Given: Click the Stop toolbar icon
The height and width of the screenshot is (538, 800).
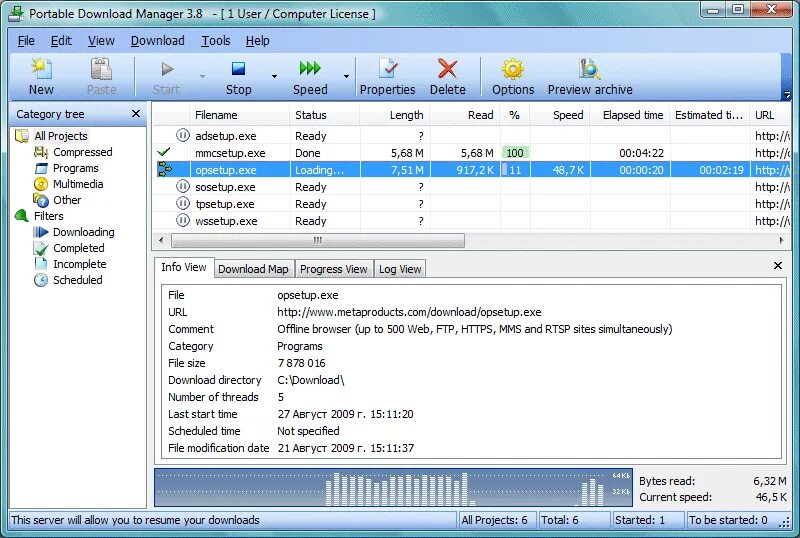Looking at the screenshot, I should point(238,68).
